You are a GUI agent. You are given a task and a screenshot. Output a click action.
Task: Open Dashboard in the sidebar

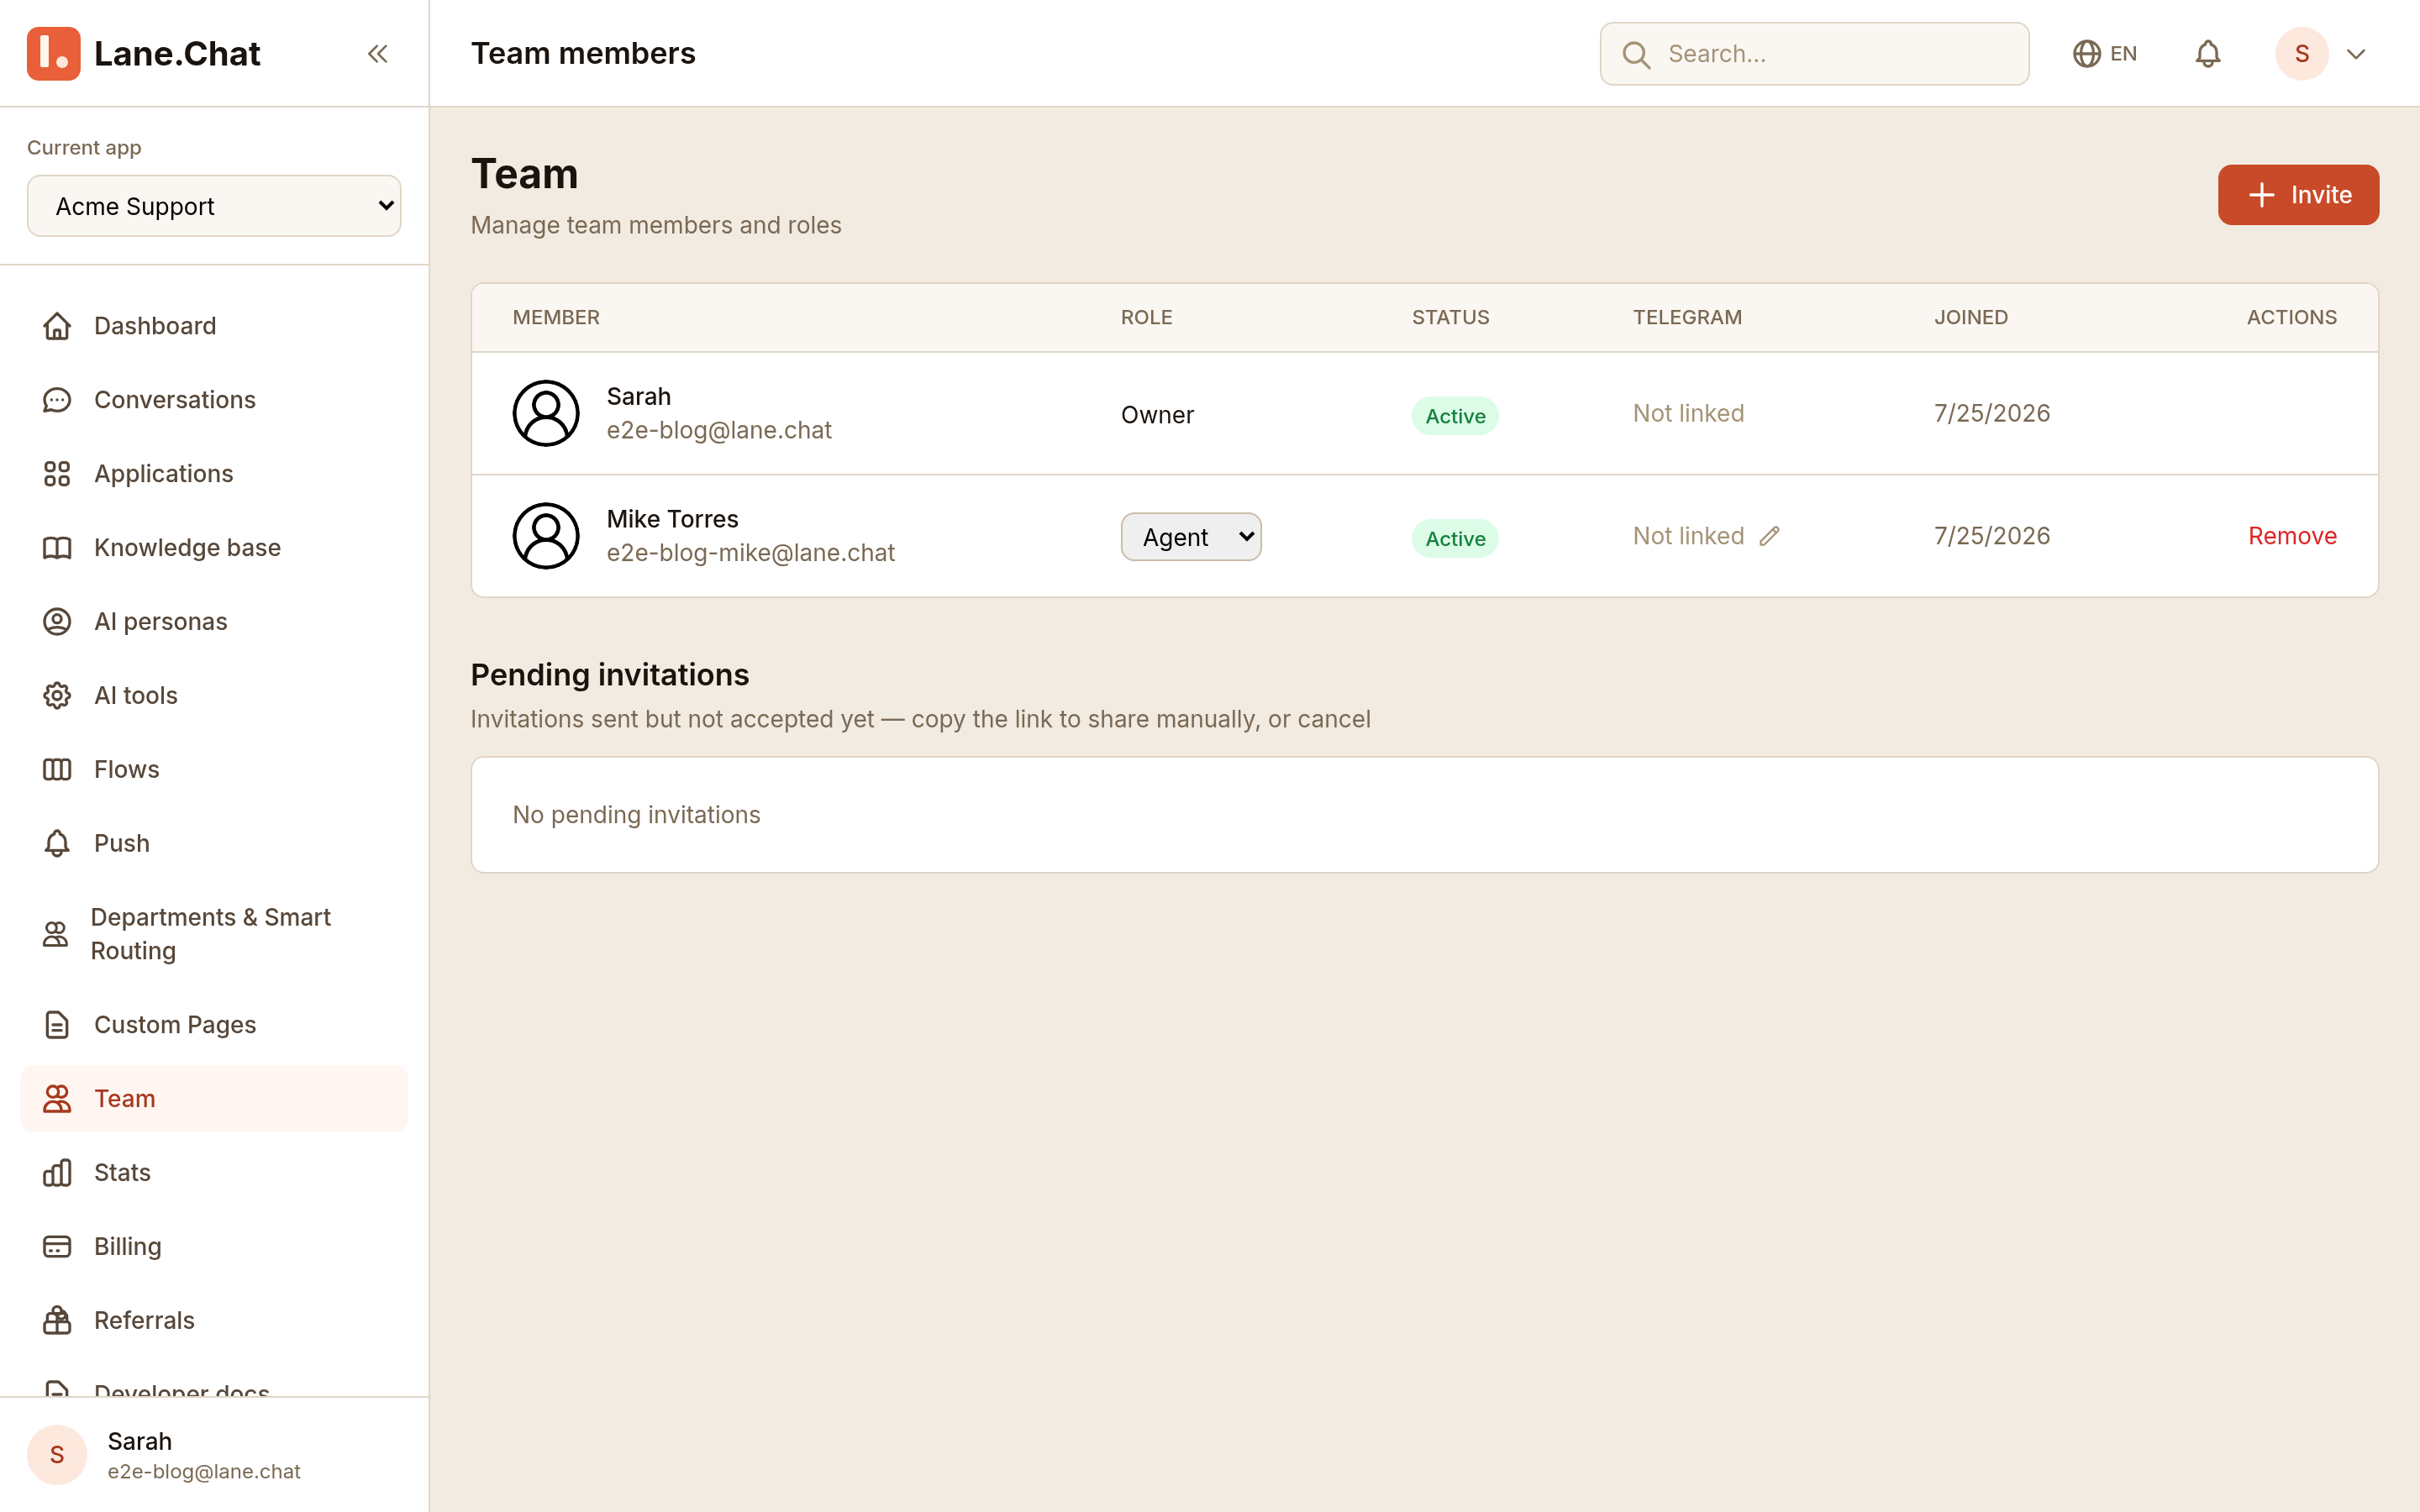(x=214, y=326)
